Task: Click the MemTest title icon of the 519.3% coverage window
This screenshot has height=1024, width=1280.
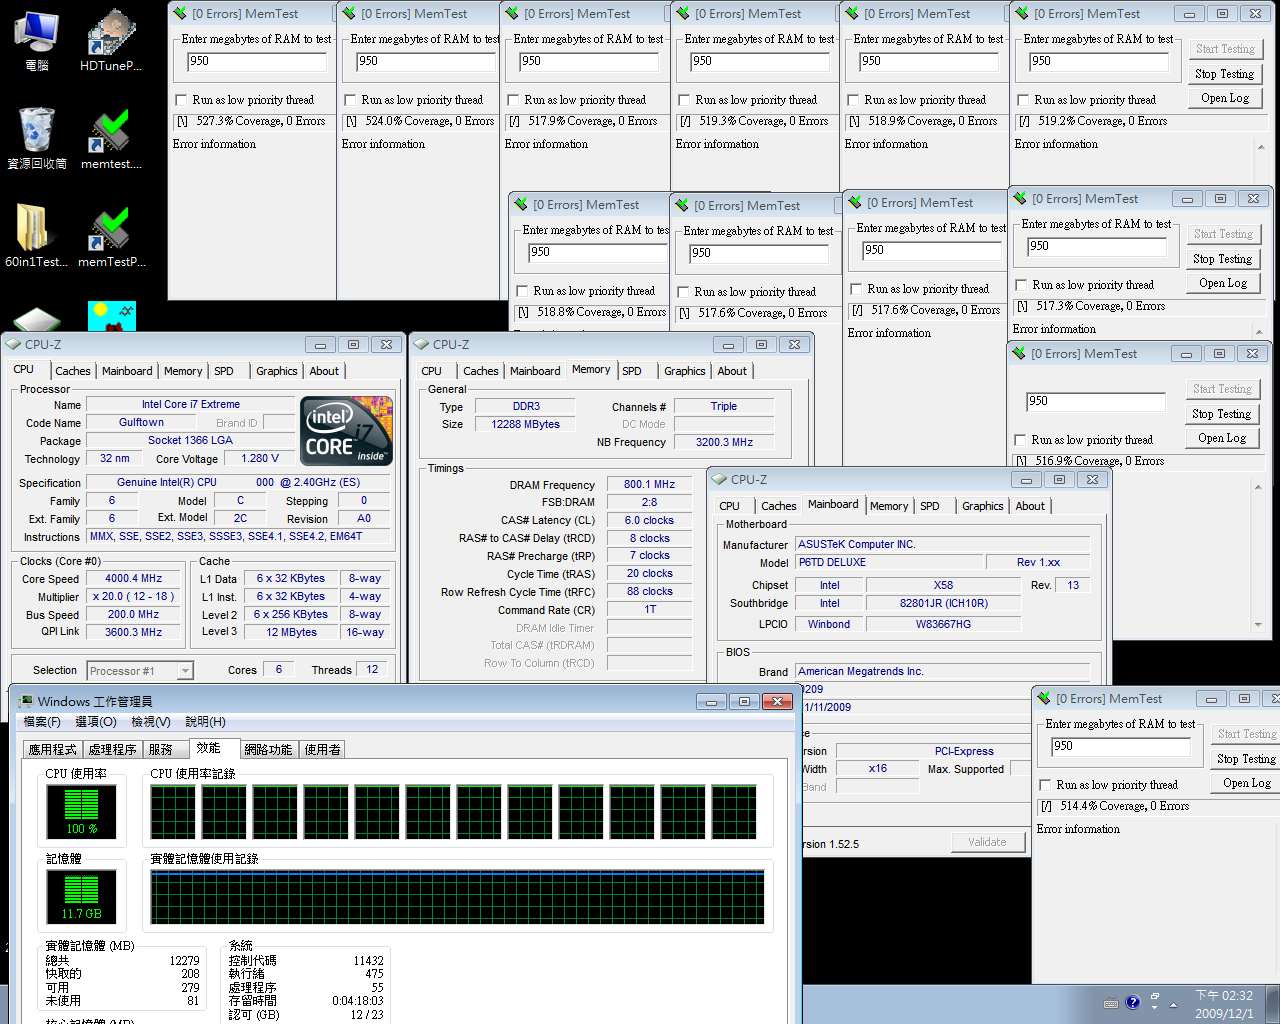Action: [x=683, y=13]
